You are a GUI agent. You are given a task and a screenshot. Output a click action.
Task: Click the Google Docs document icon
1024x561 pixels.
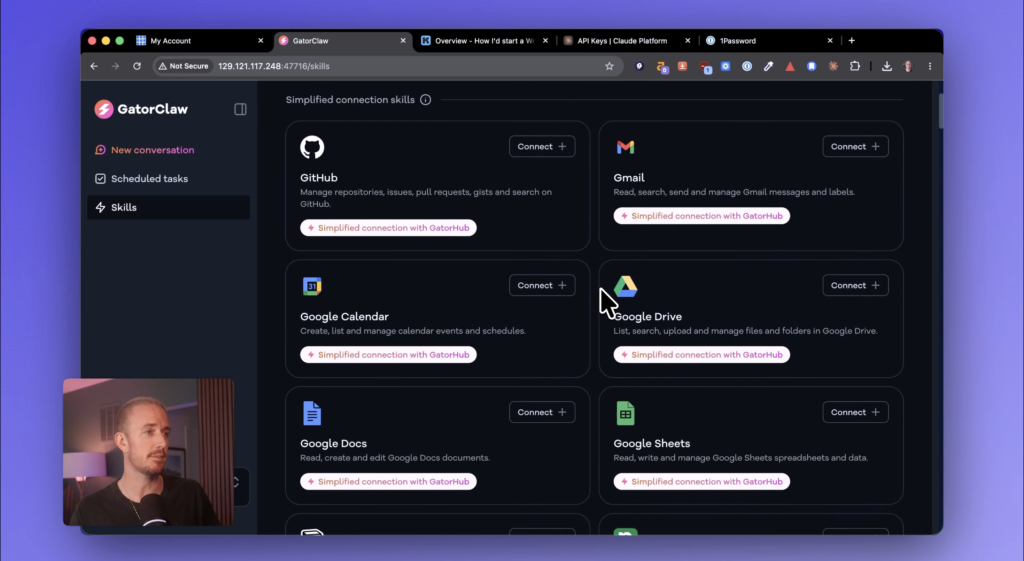tap(312, 413)
